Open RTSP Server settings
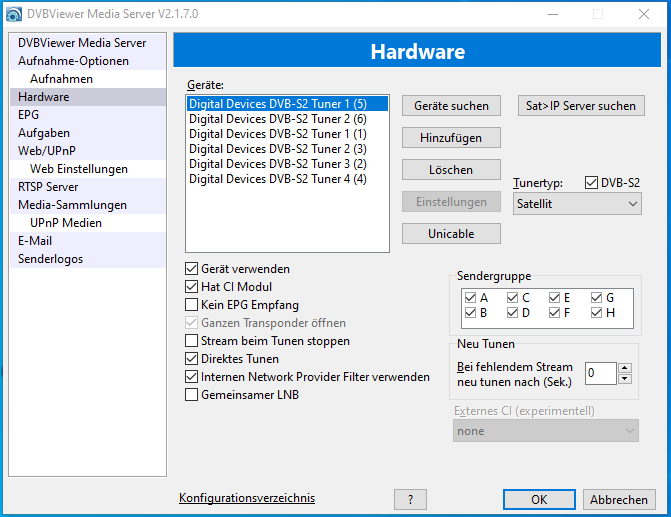Viewport: 671px width, 517px height. (x=88, y=187)
